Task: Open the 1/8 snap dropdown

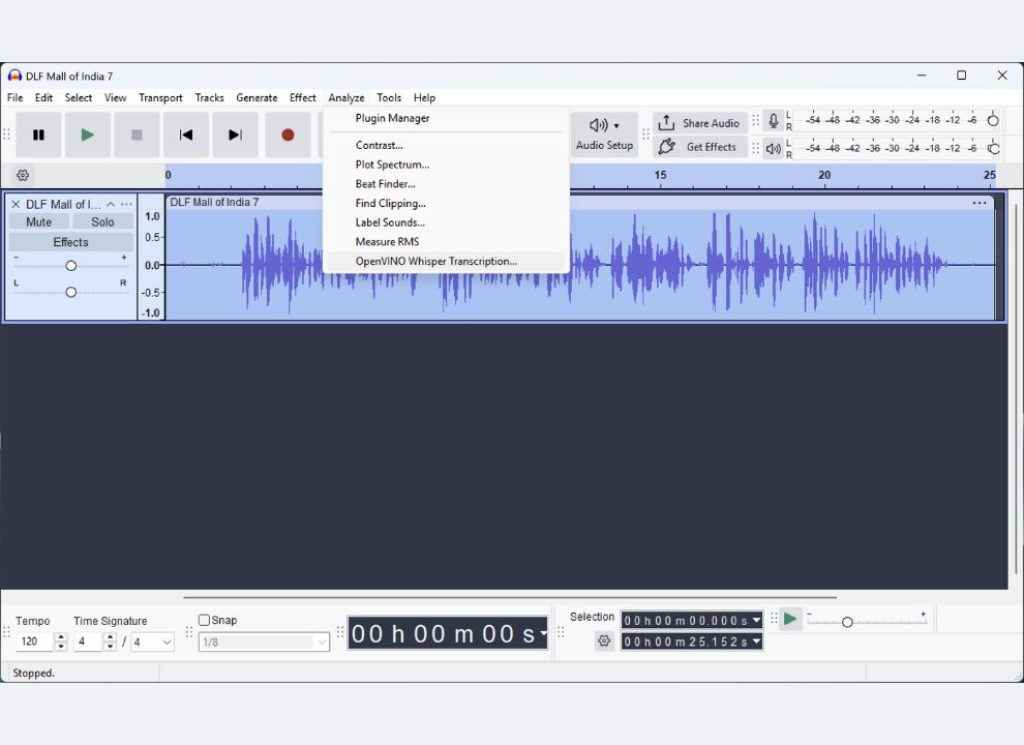Action: 264,642
